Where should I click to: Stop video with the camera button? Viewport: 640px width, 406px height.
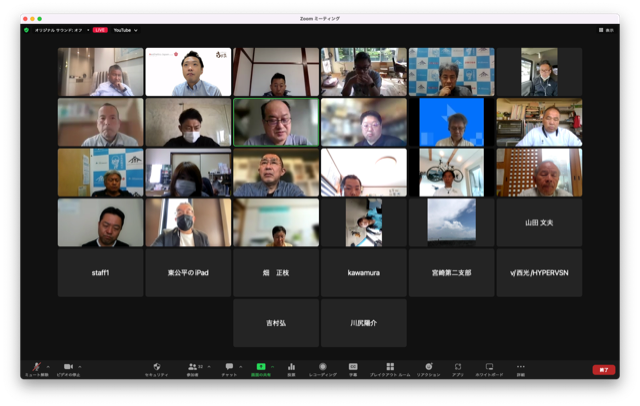point(69,367)
